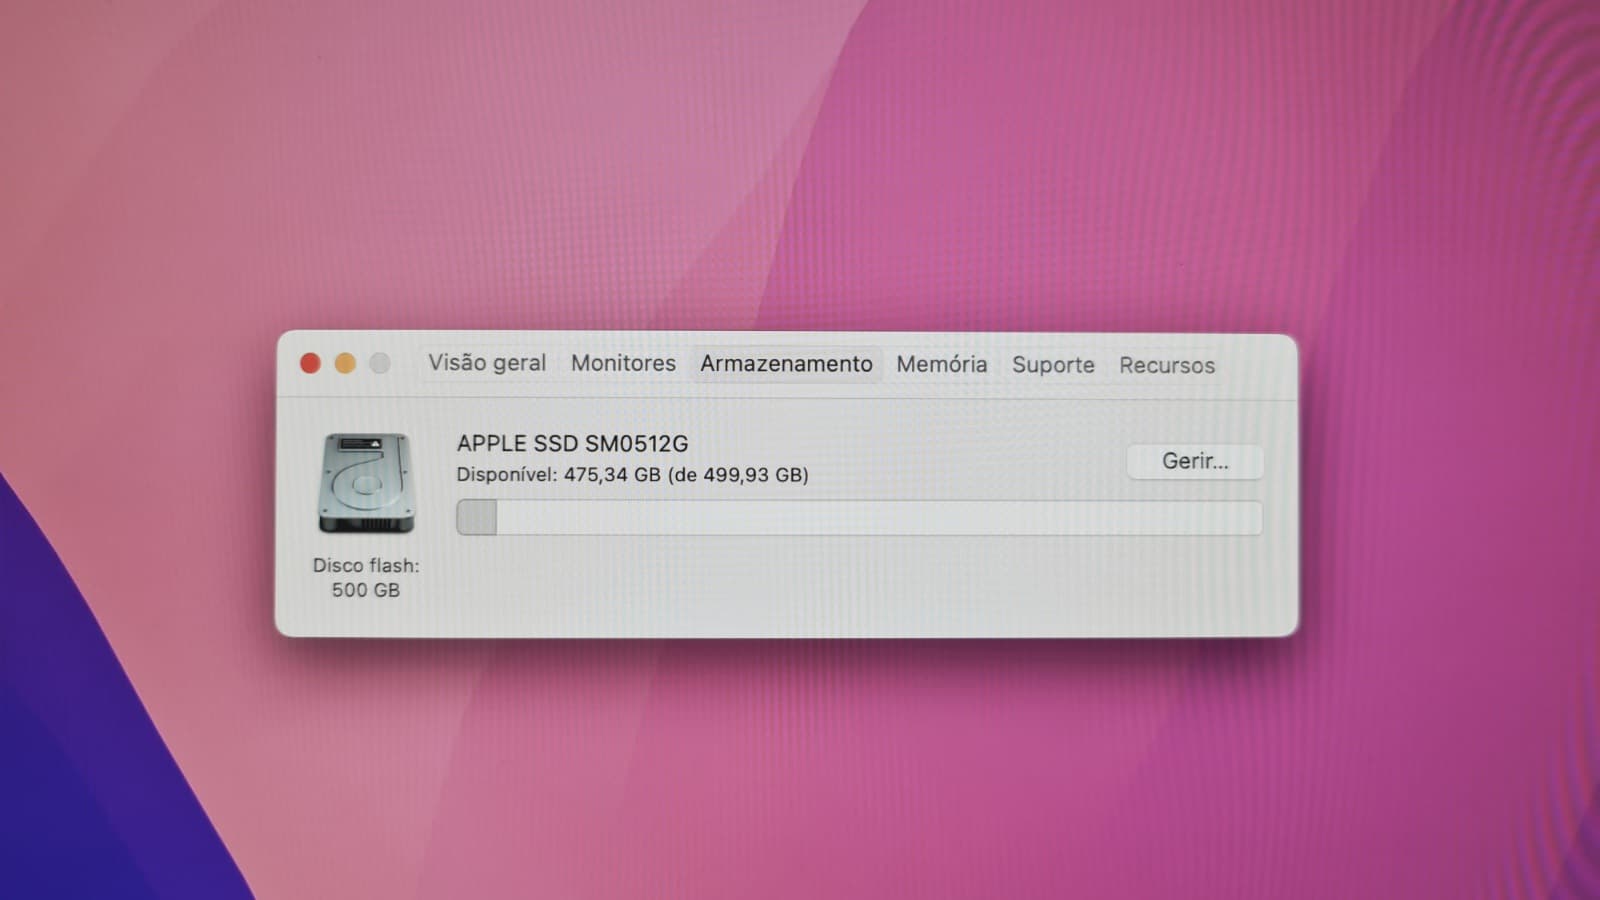Minimize the window with the yellow button
This screenshot has width=1600, height=900.
pos(345,363)
